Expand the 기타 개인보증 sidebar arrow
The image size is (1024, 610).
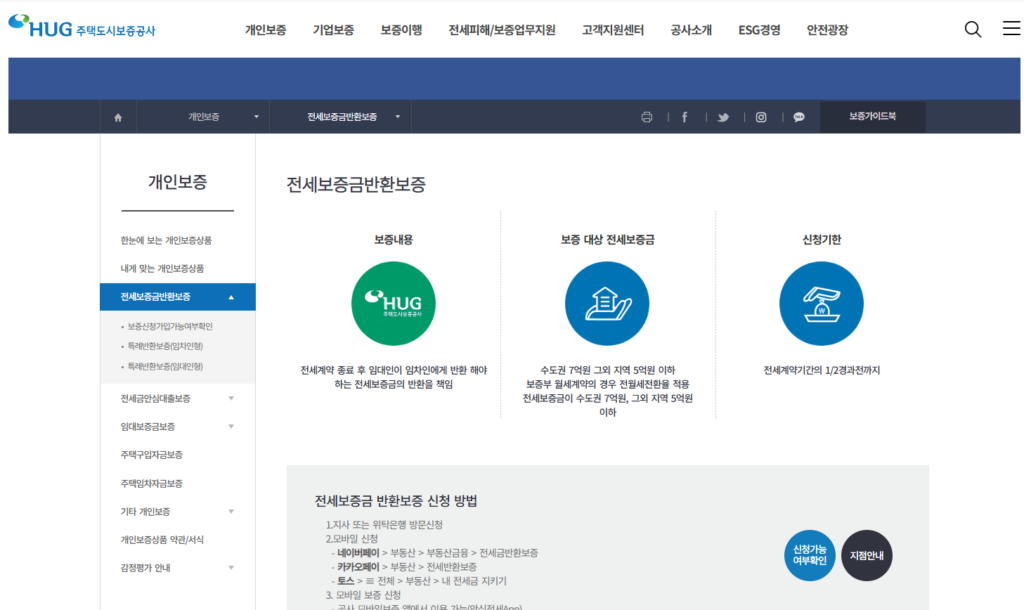231,511
